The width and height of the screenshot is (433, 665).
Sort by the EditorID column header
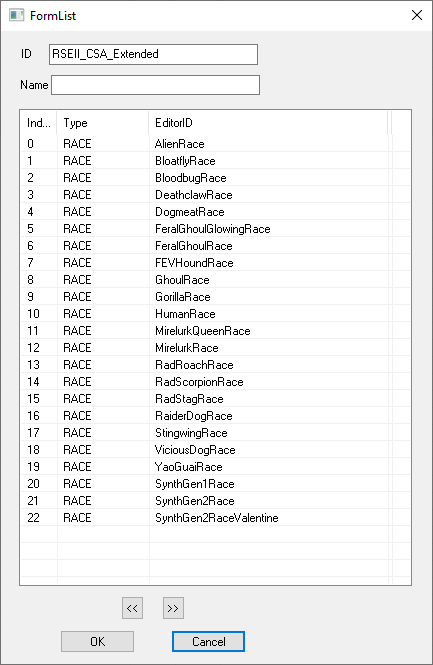tap(268, 123)
